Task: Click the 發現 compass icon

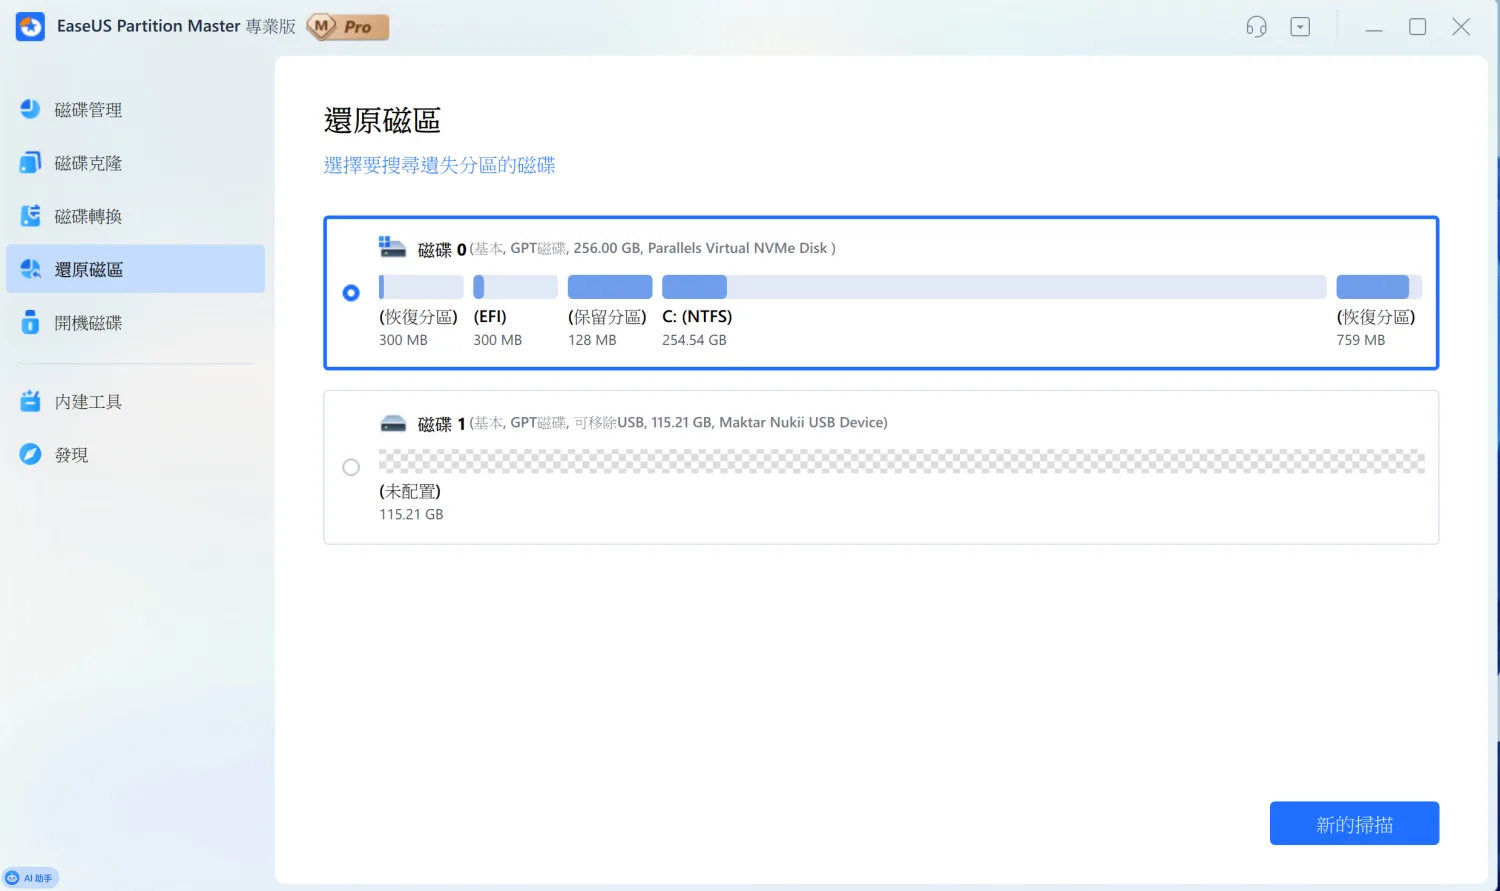Action: pyautogui.click(x=30, y=454)
